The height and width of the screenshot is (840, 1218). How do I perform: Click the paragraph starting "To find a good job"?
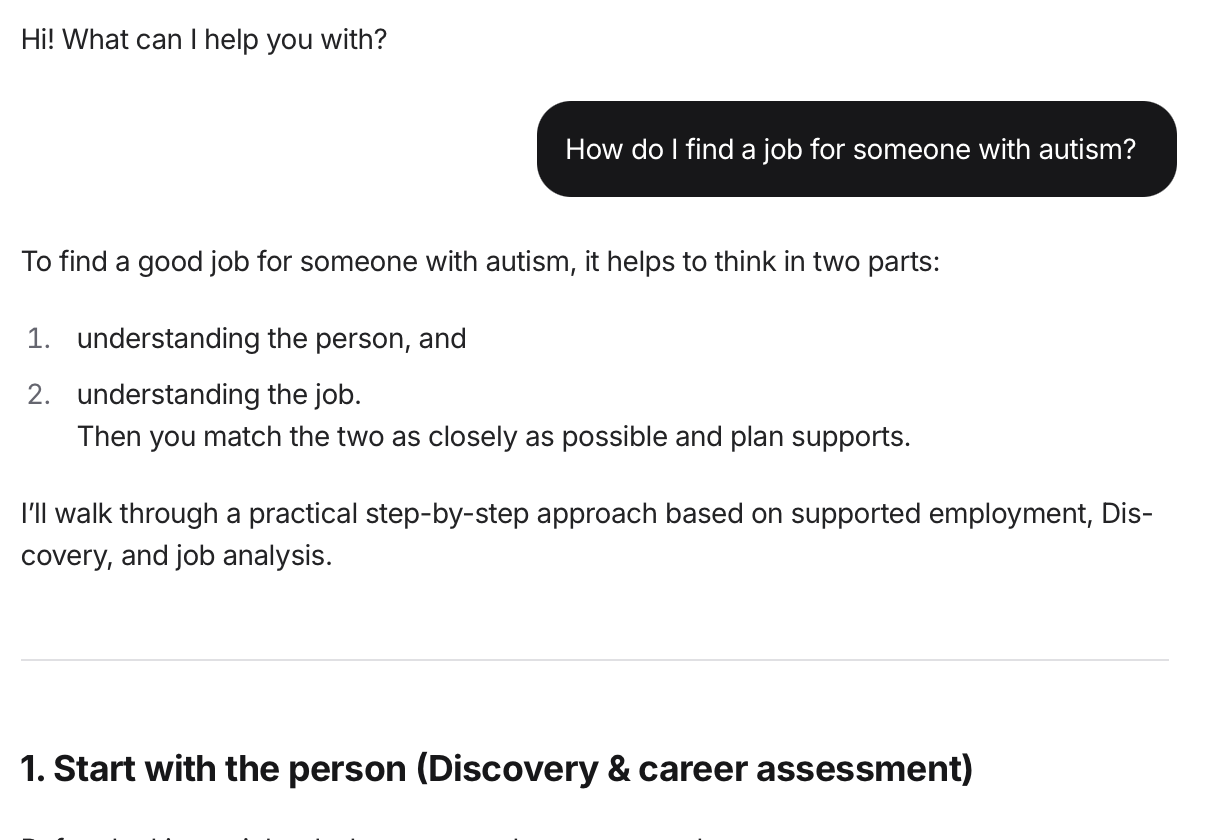(480, 261)
